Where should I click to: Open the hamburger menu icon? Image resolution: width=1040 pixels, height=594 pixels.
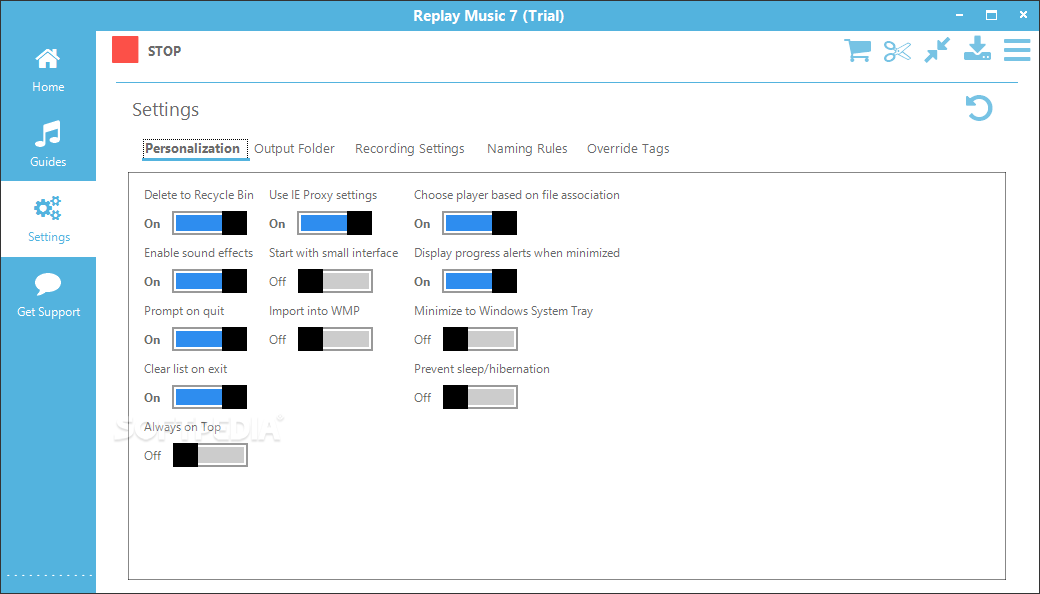[1017, 50]
